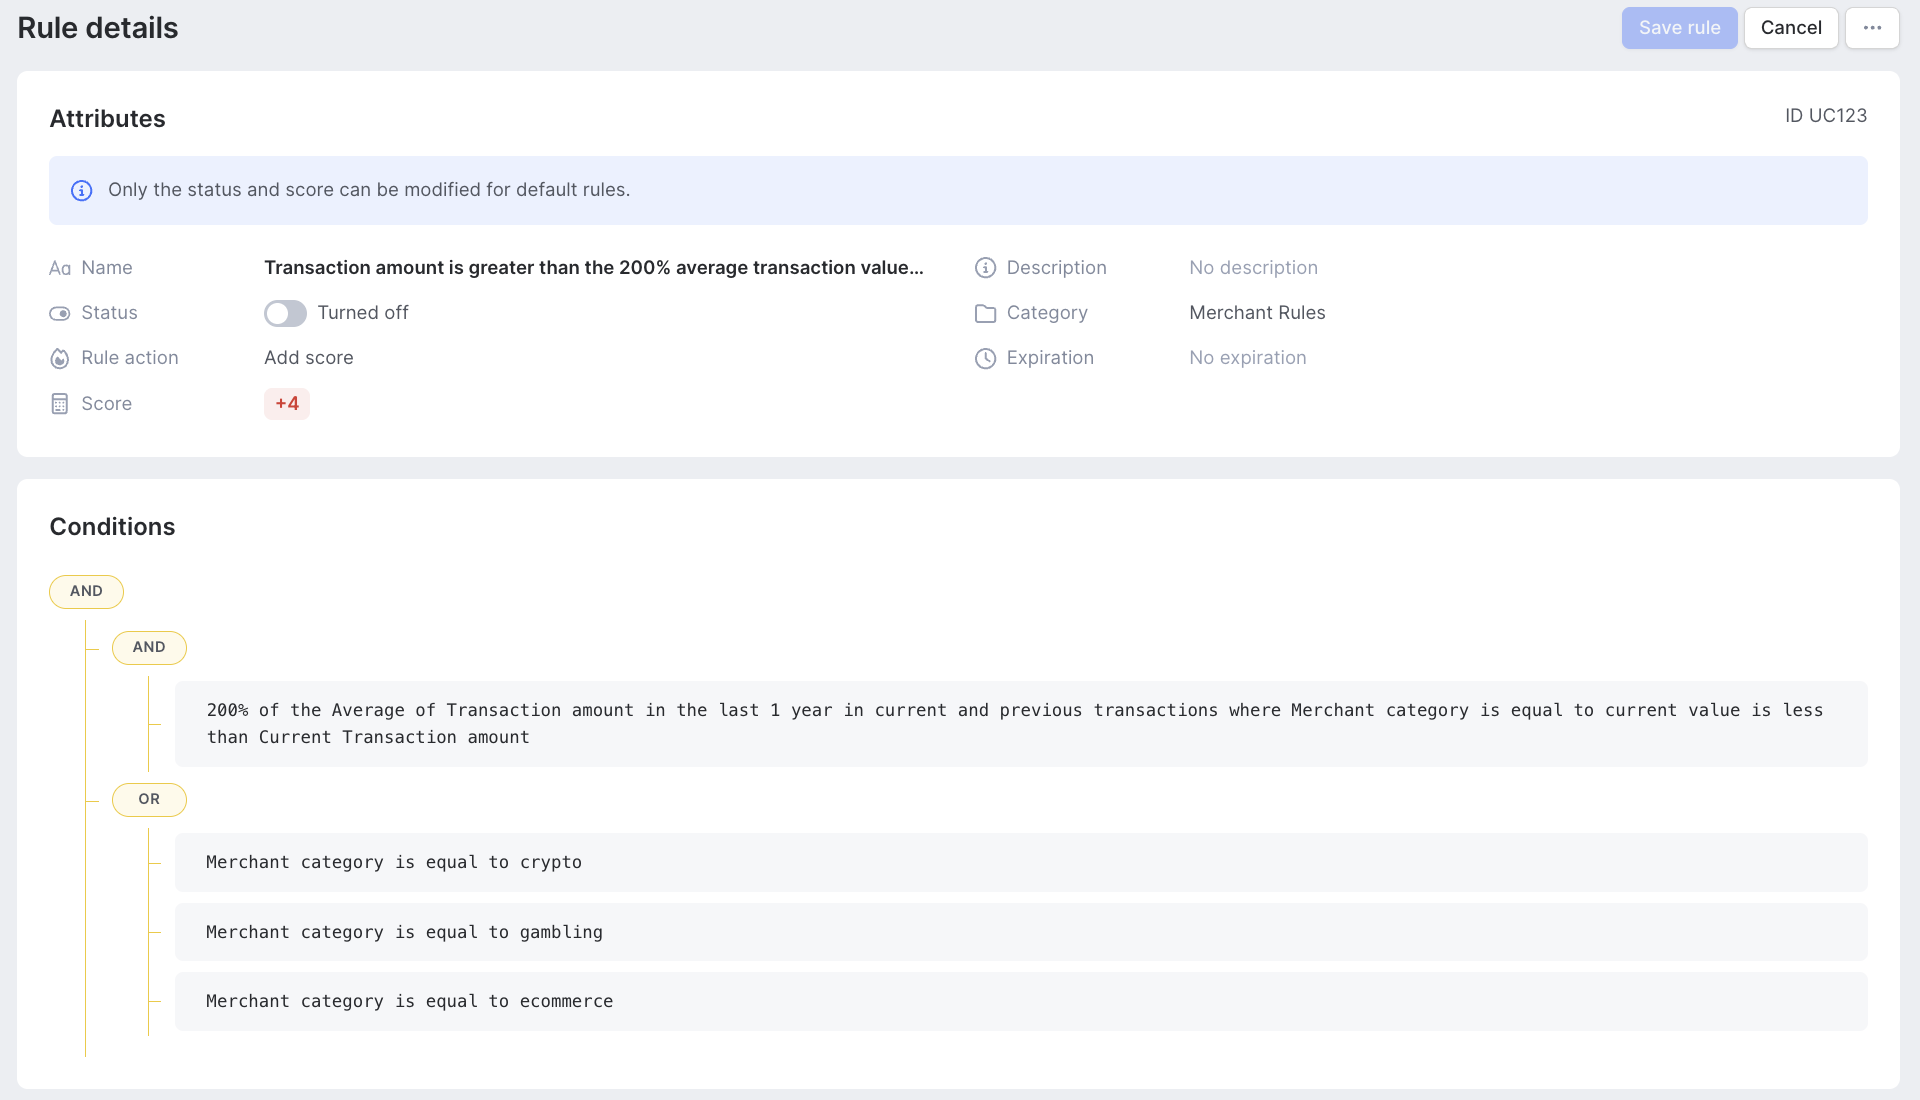The width and height of the screenshot is (1920, 1100).
Task: Collapse the nested AND condition group
Action: [x=149, y=647]
